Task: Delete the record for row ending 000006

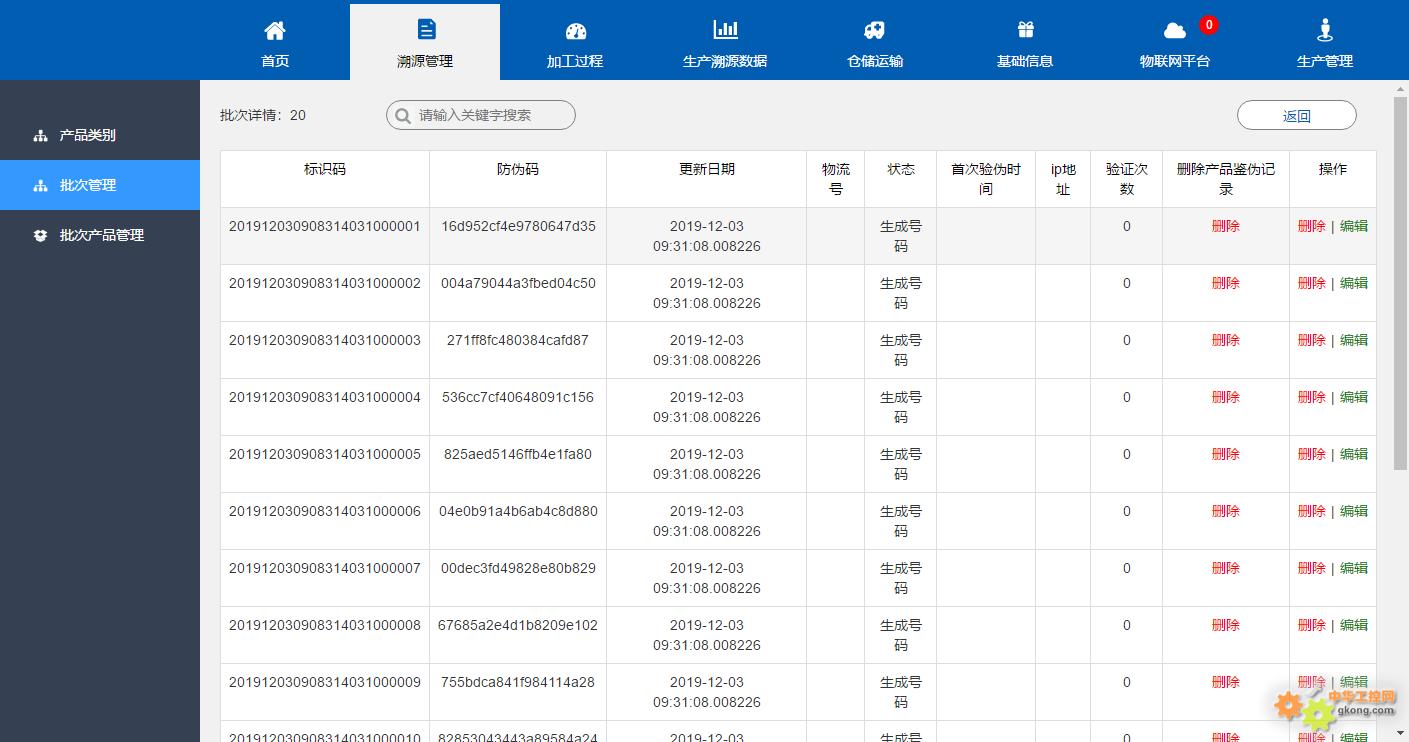Action: click(x=1311, y=511)
